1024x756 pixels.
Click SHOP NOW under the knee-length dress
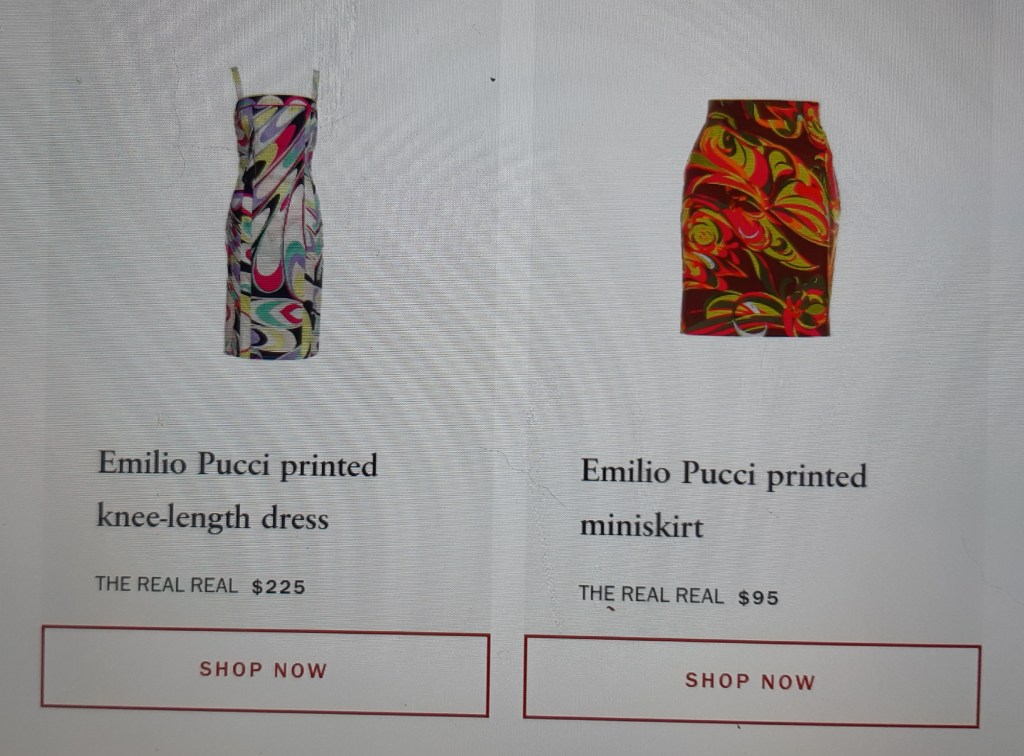click(265, 670)
